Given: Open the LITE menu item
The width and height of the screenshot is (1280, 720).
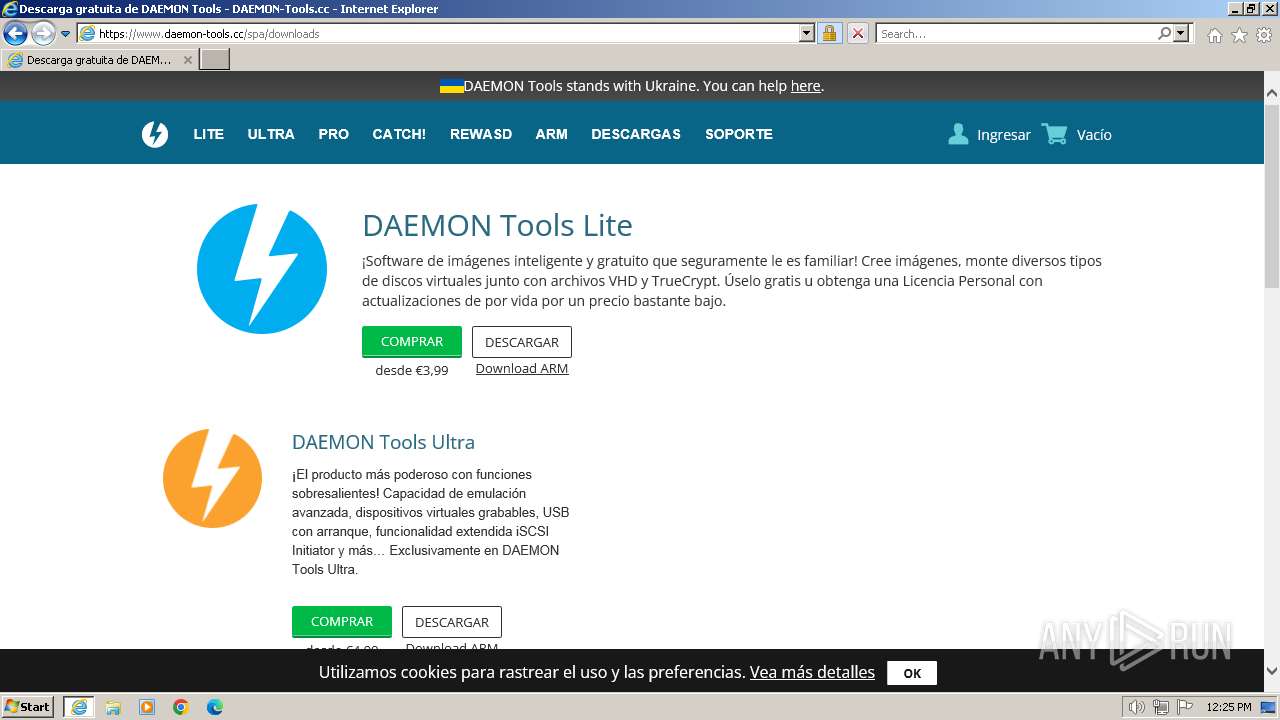Looking at the screenshot, I should click(x=209, y=134).
